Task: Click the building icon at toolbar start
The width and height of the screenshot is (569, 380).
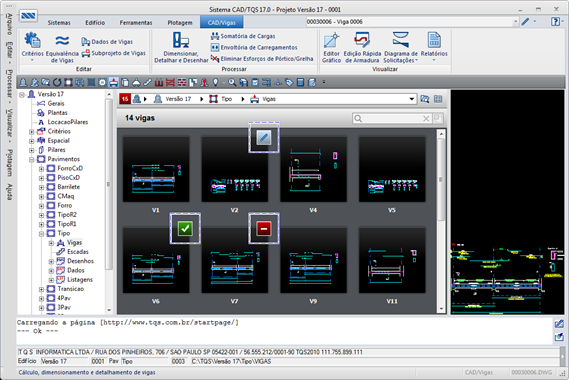Action: point(23,83)
